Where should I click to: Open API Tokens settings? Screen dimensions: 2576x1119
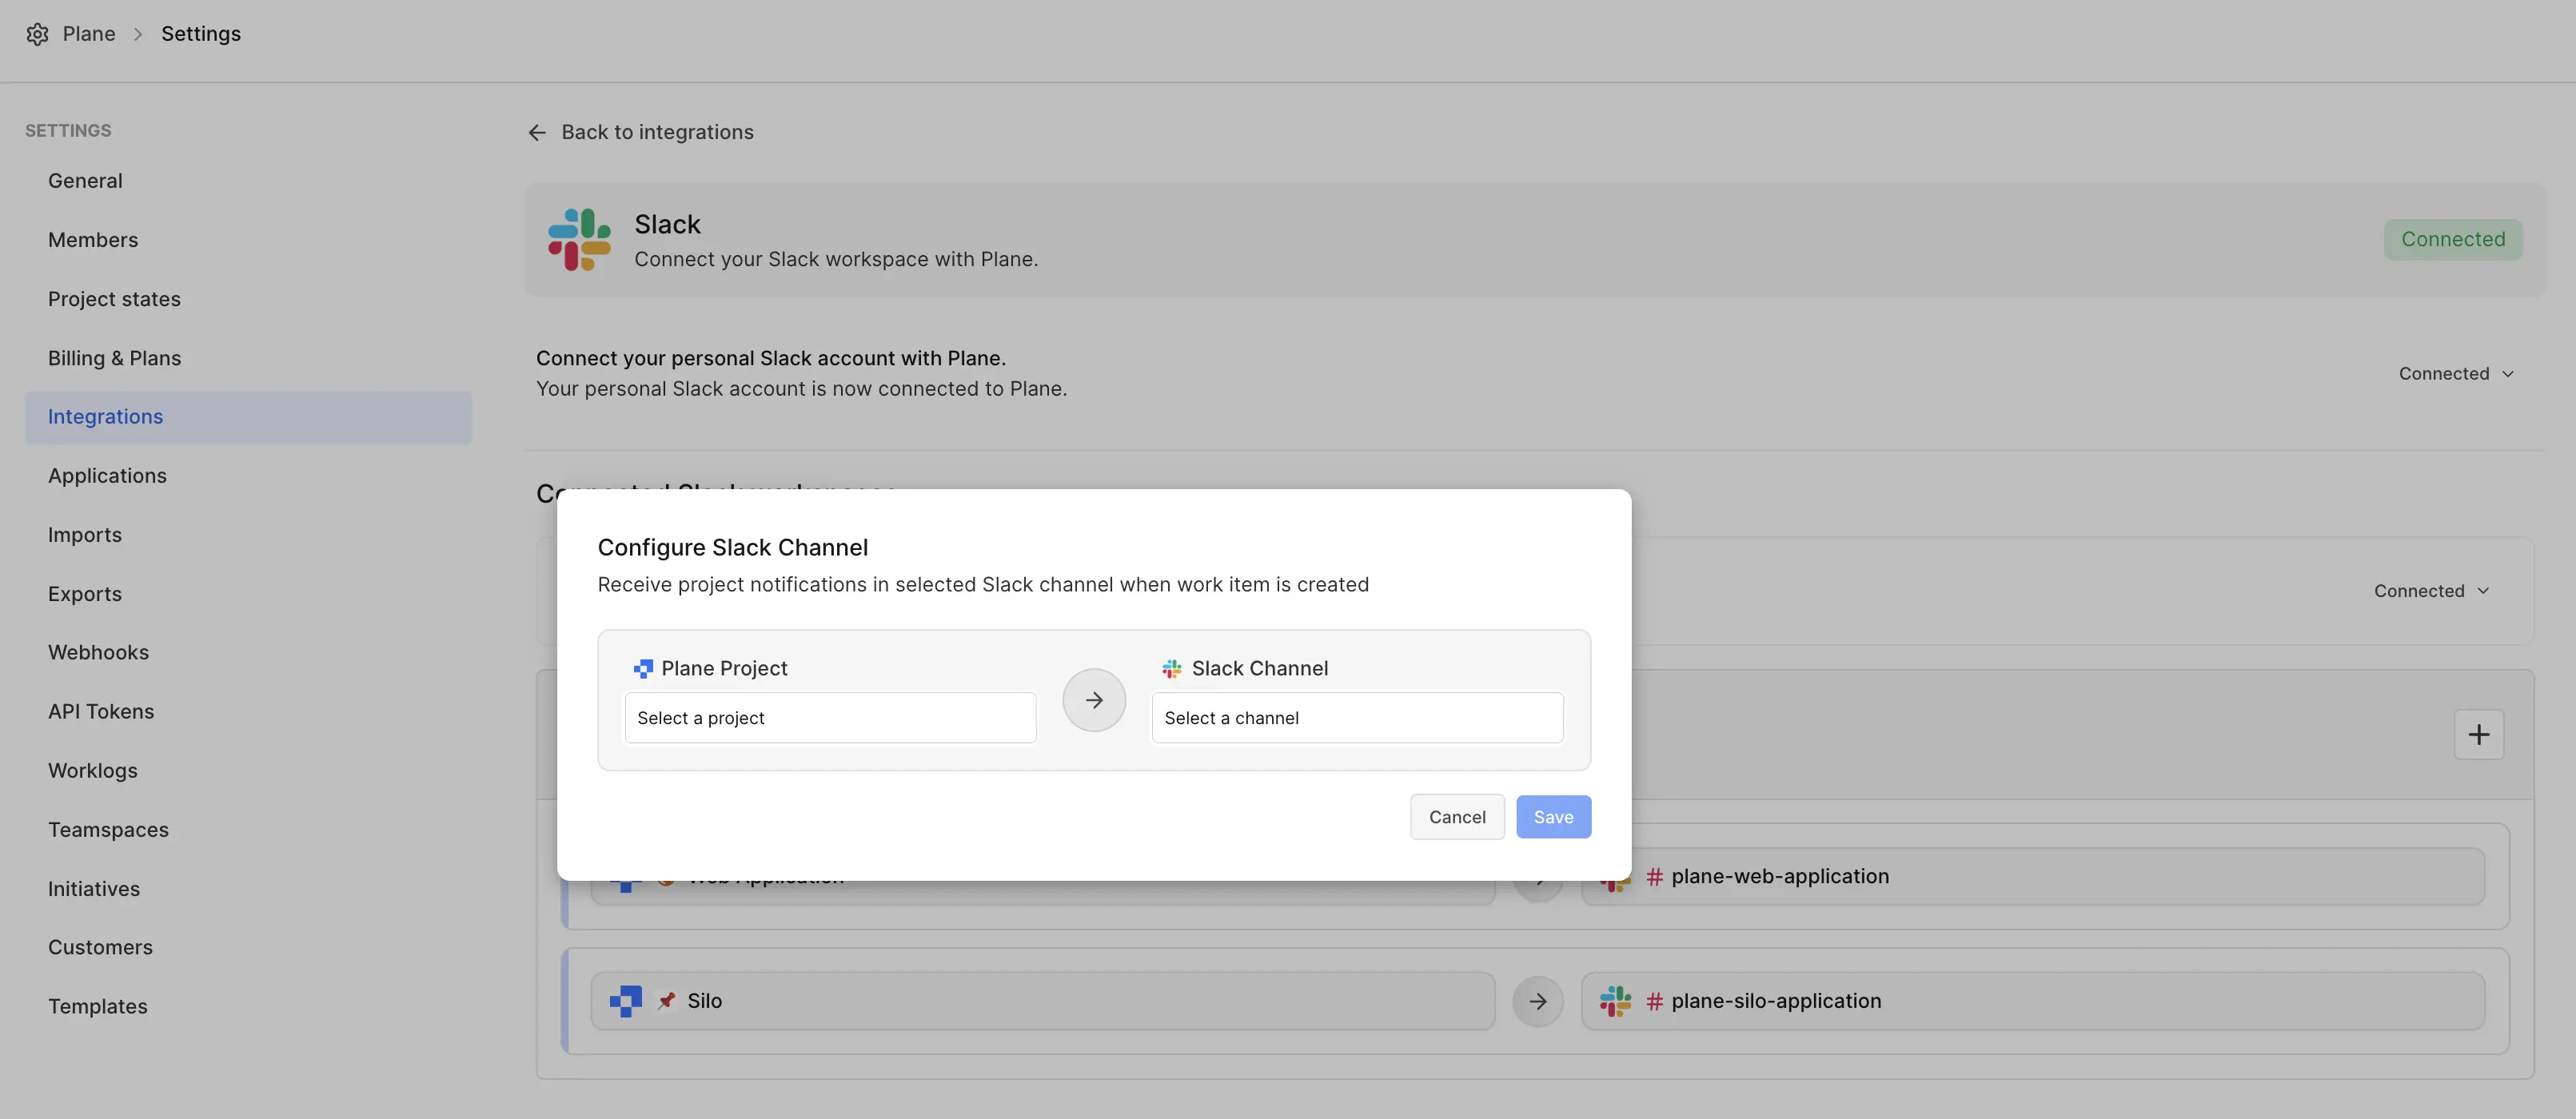pos(248,711)
